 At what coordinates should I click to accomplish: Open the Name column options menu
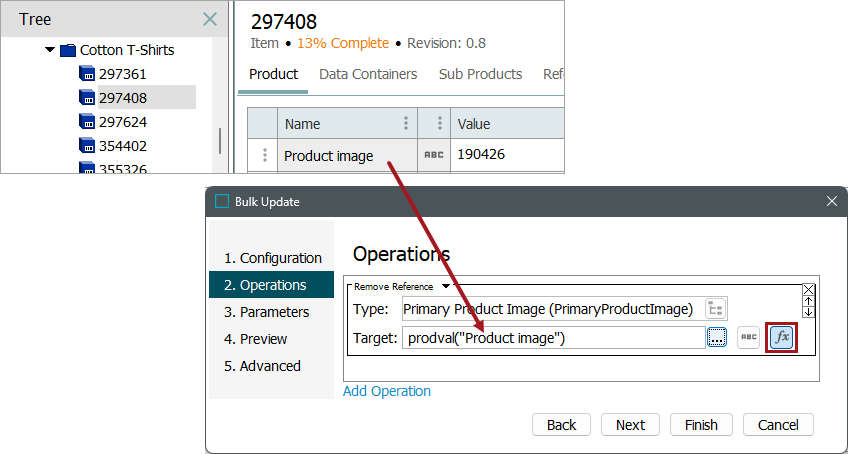pos(405,124)
